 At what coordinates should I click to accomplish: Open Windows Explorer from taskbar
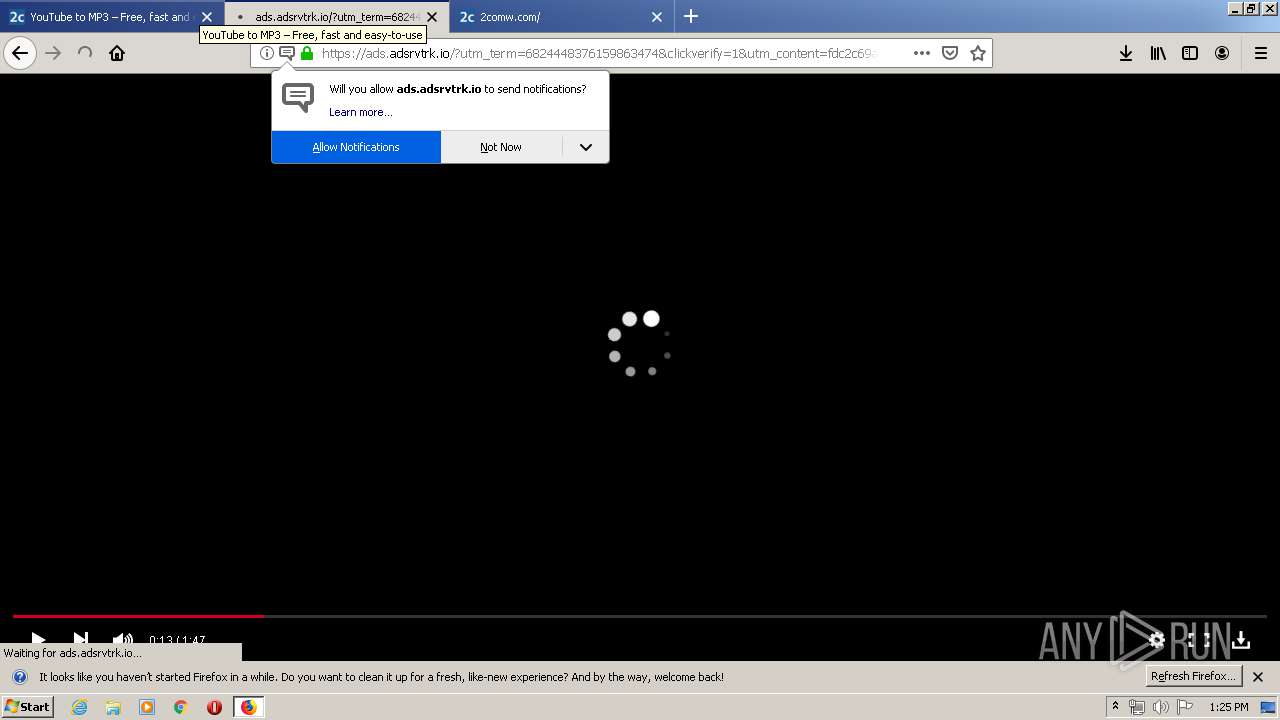click(113, 707)
